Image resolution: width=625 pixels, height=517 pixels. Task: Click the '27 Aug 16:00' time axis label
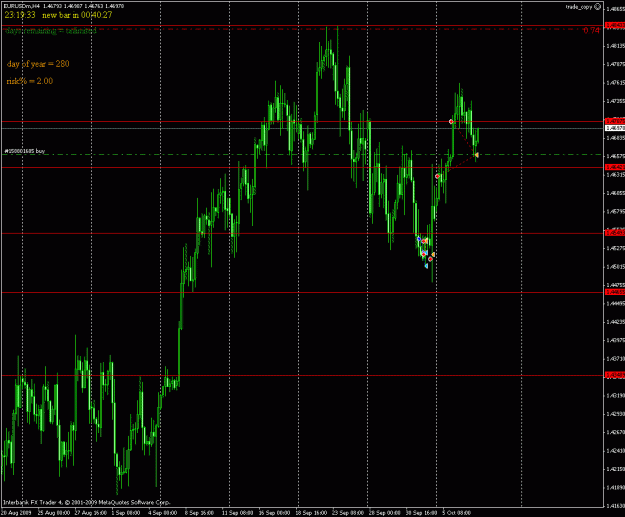point(90,513)
